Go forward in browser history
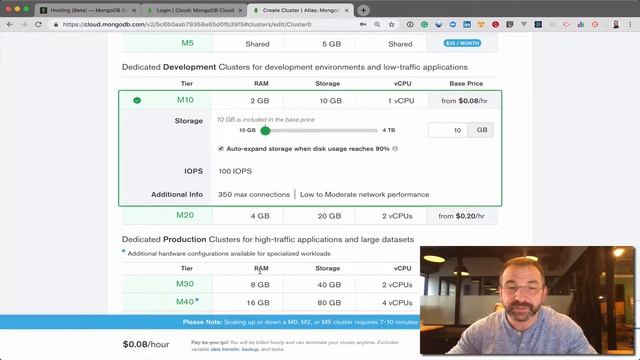640x360 pixels. click(24, 24)
